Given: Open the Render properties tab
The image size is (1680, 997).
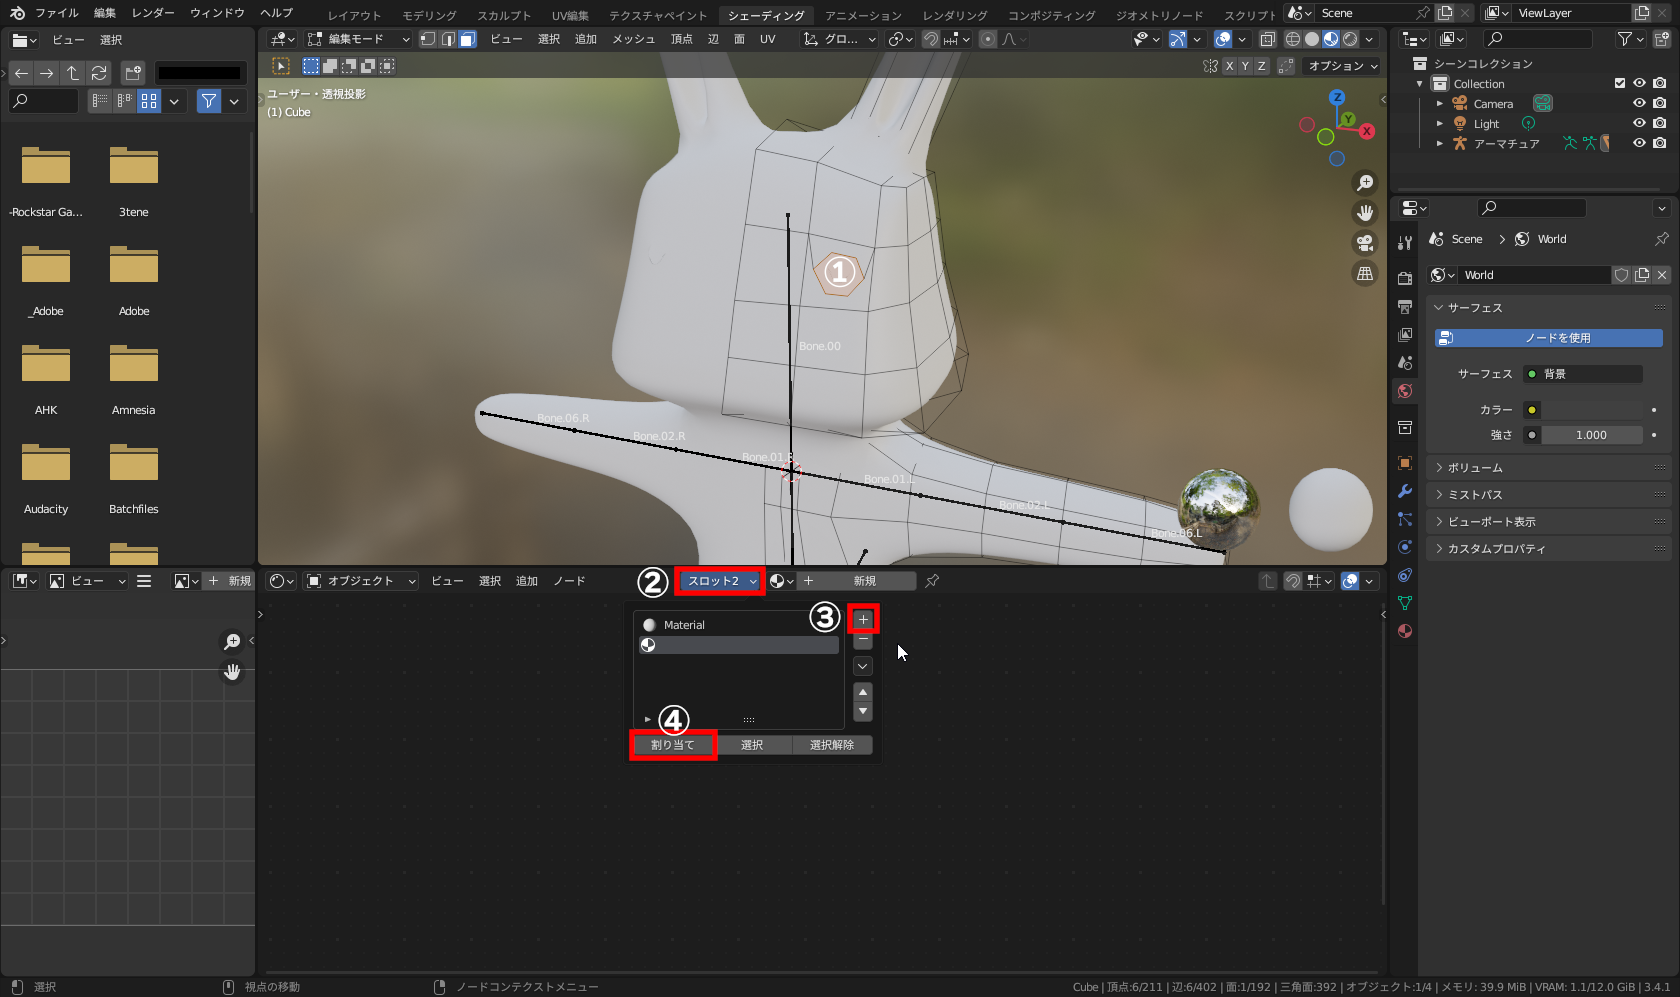Looking at the screenshot, I should pyautogui.click(x=1405, y=278).
